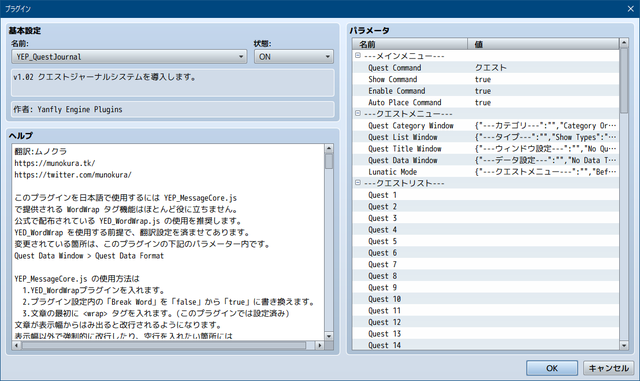Select the Quest Title Window parameter
This screenshot has width=640, height=381.
tap(486, 149)
